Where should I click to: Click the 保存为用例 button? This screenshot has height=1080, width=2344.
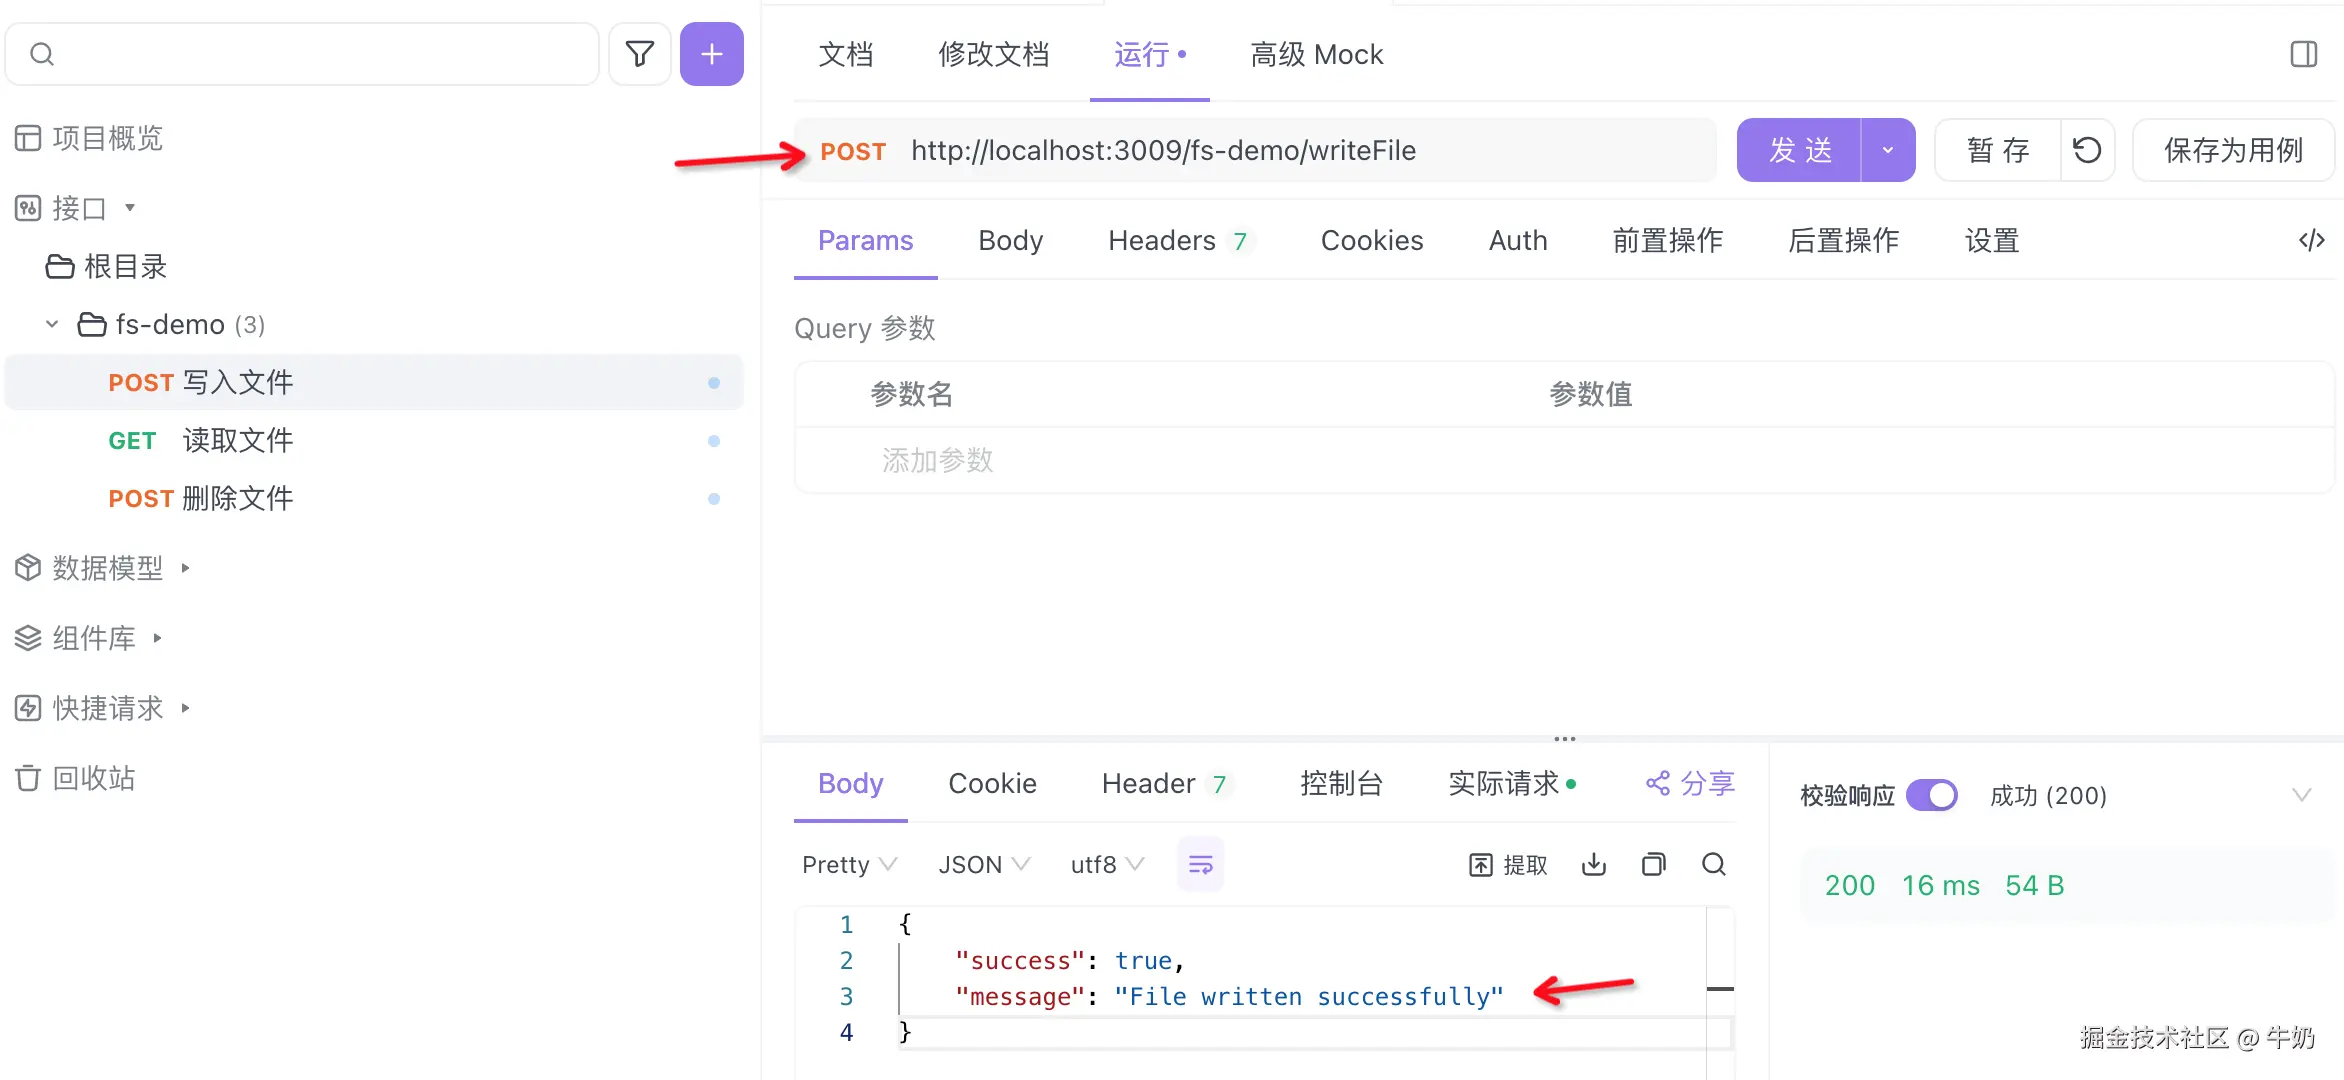[2233, 151]
